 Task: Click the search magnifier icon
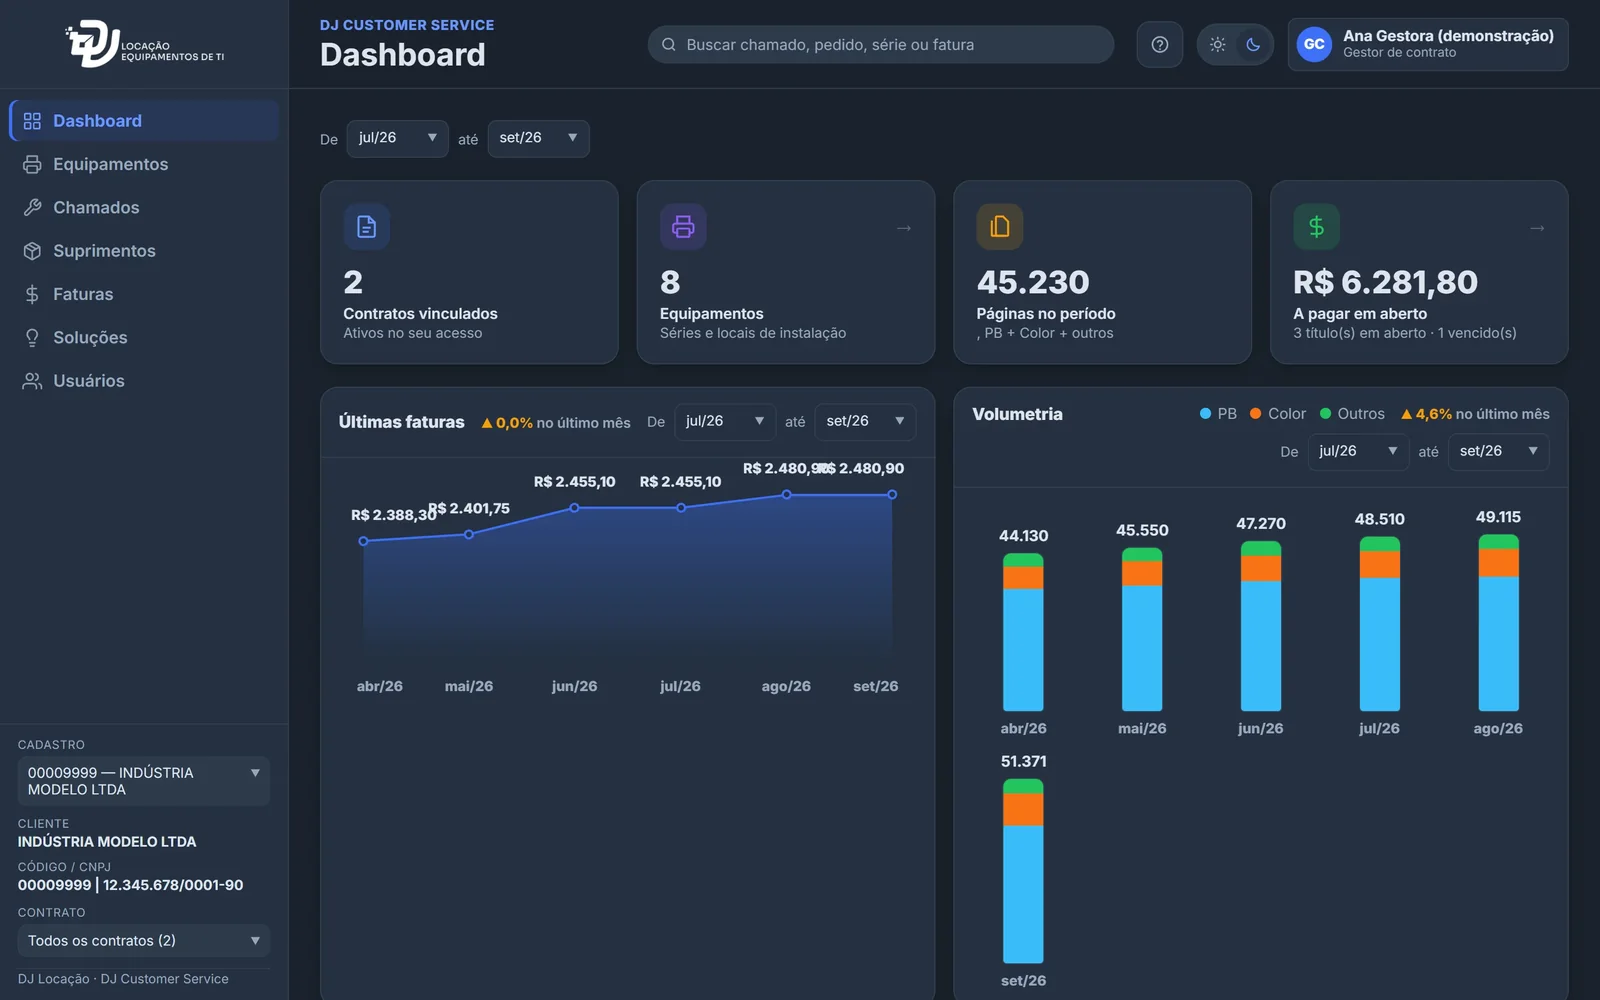[x=669, y=44]
